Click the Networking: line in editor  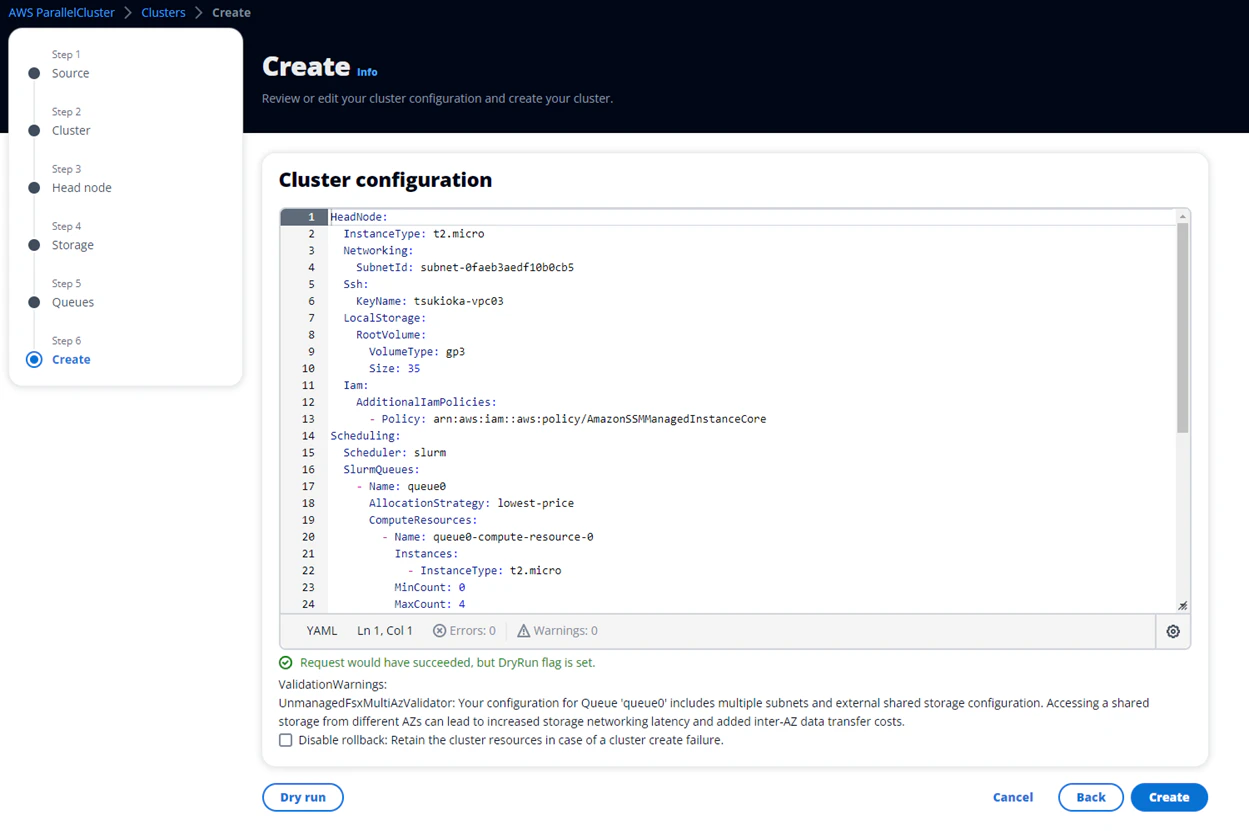(x=378, y=251)
